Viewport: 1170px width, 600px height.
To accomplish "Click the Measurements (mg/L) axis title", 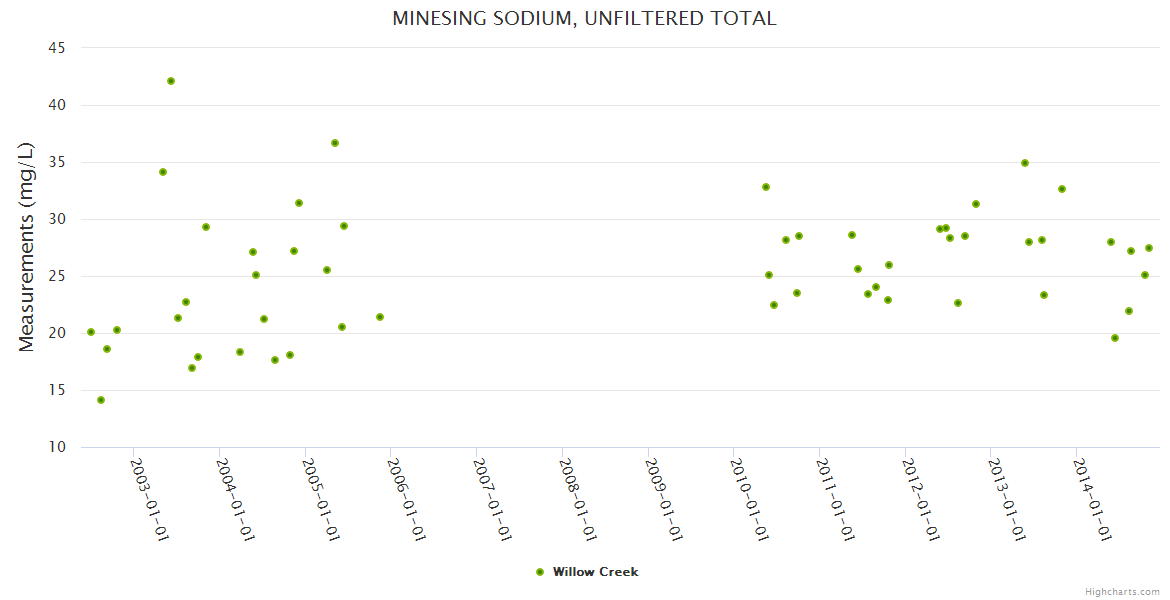I will pyautogui.click(x=27, y=247).
